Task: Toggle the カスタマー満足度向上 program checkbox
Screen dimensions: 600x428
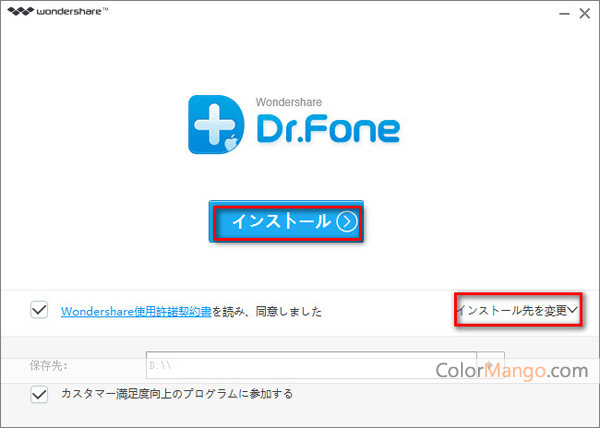Action: (39, 395)
